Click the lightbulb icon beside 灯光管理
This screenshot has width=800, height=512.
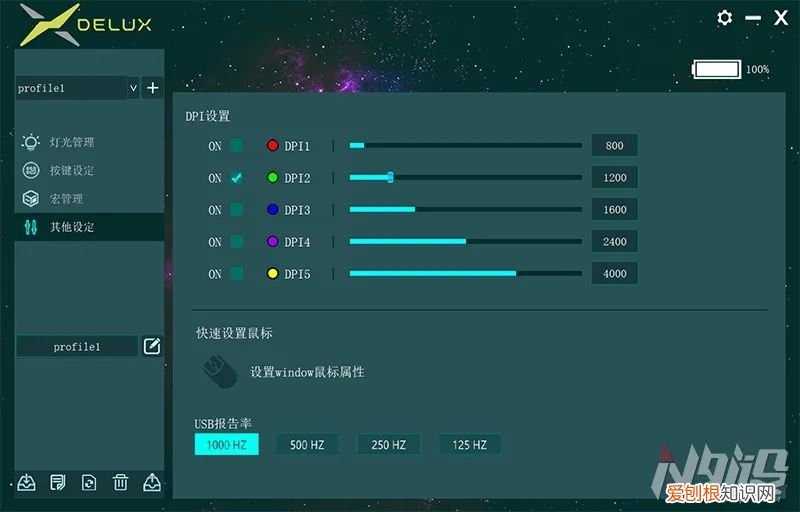coord(31,142)
